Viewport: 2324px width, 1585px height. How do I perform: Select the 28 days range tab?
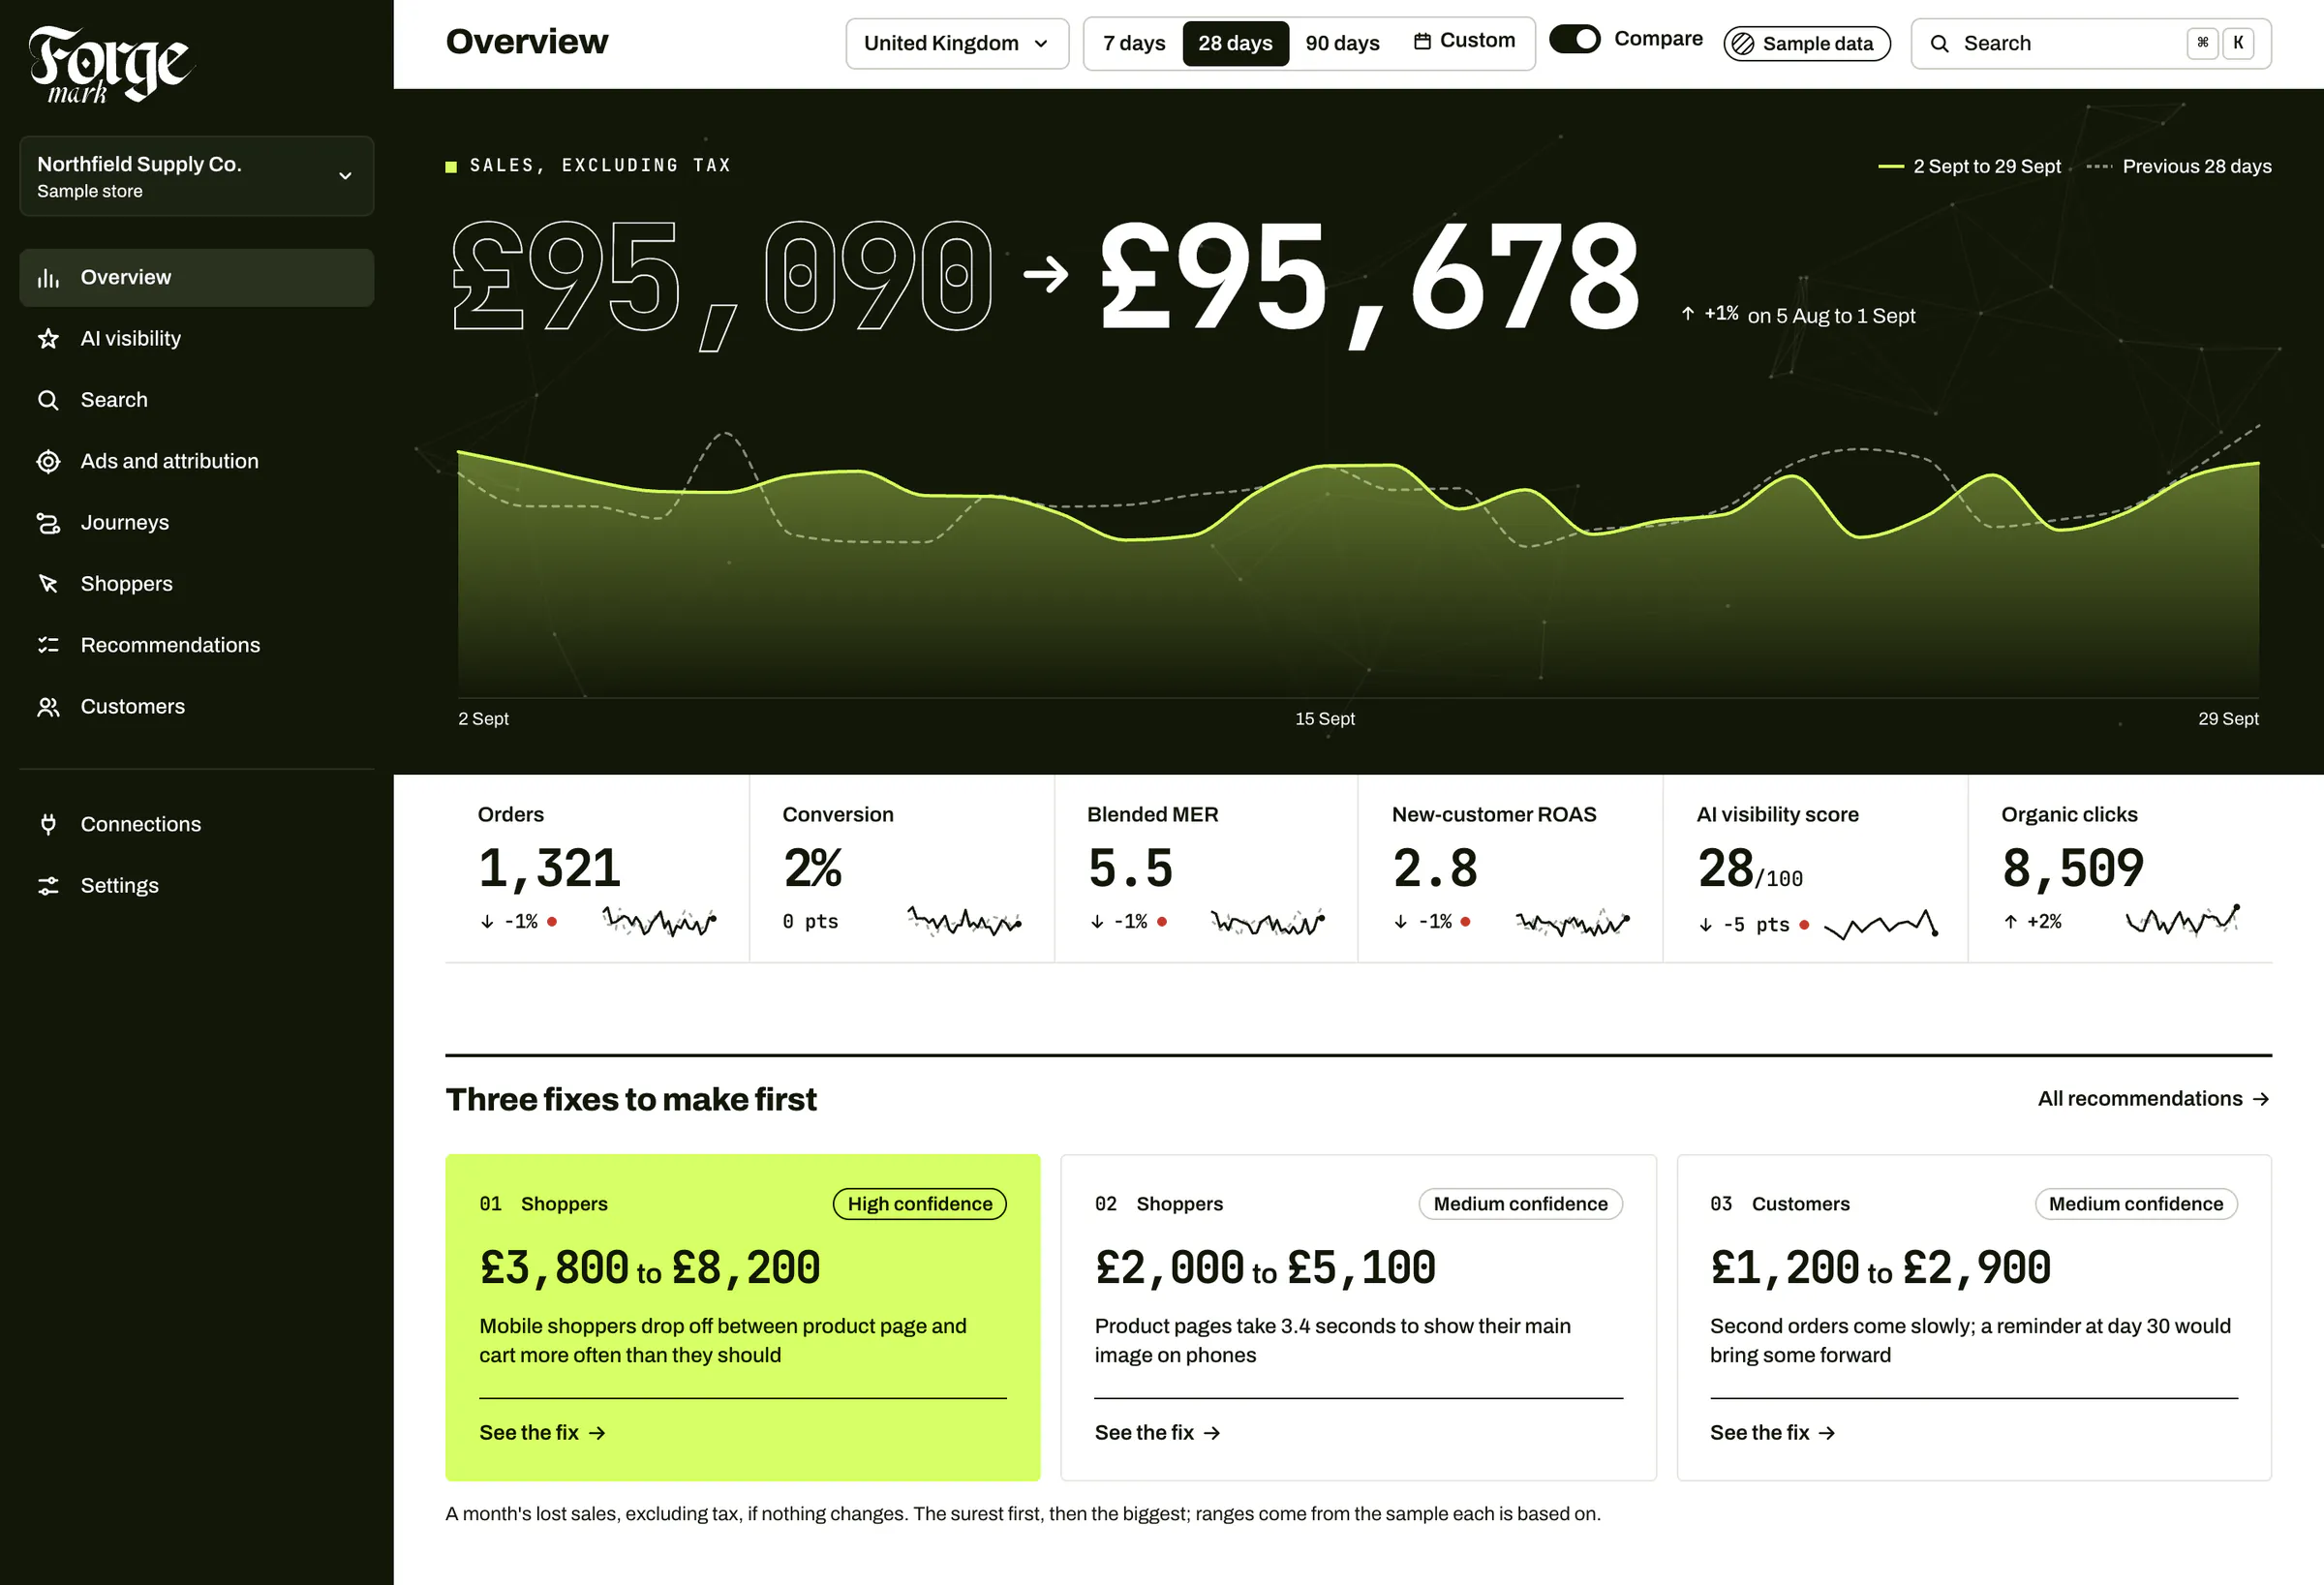(1235, 43)
